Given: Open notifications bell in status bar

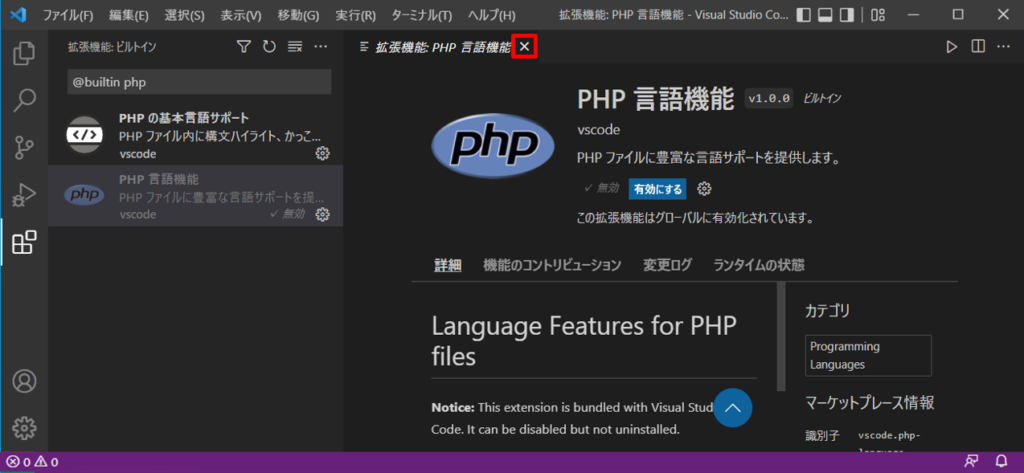Looking at the screenshot, I should tap(1002, 462).
